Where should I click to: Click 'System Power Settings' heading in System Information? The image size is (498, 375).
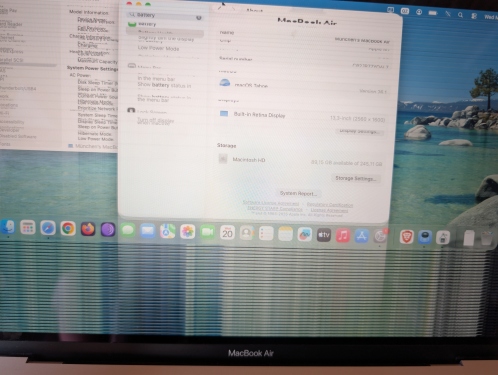point(93,69)
